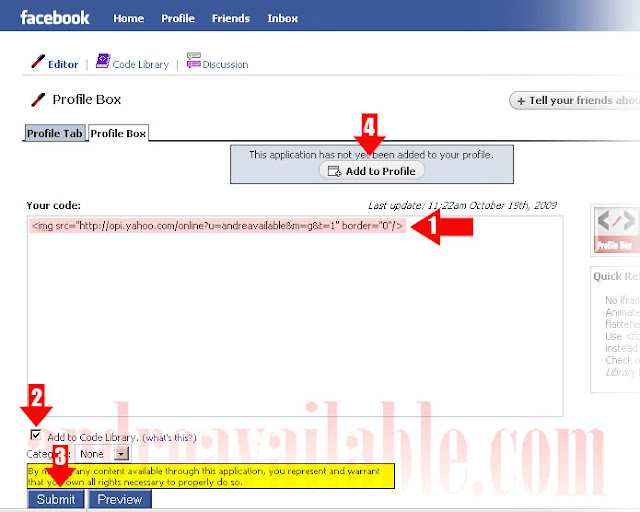Open the Home menu item
This screenshot has width=640, height=512.
[129, 18]
